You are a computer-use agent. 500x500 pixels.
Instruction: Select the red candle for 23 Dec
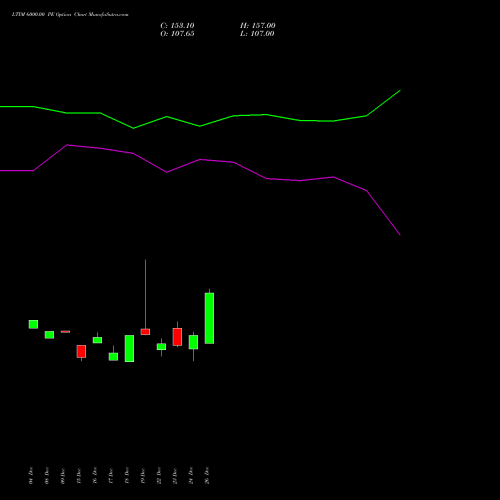click(177, 337)
